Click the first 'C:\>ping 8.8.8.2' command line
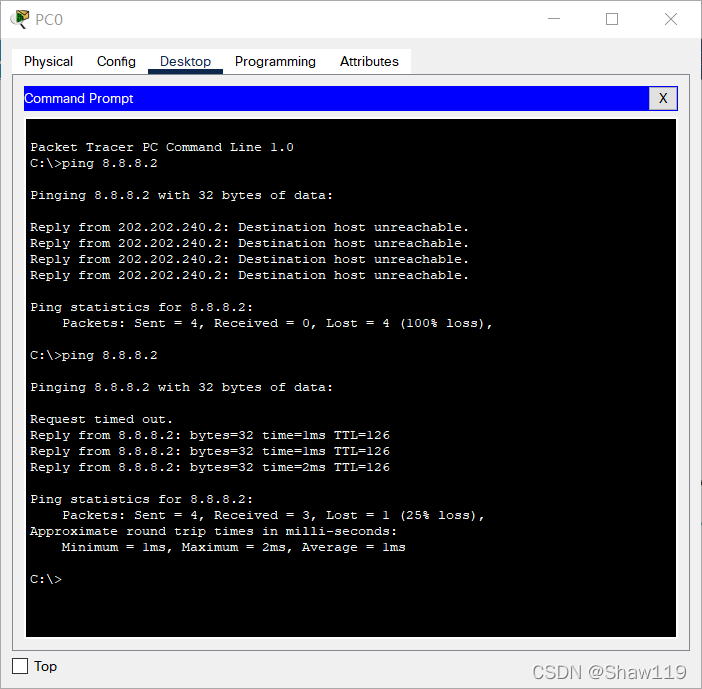 click(94, 163)
